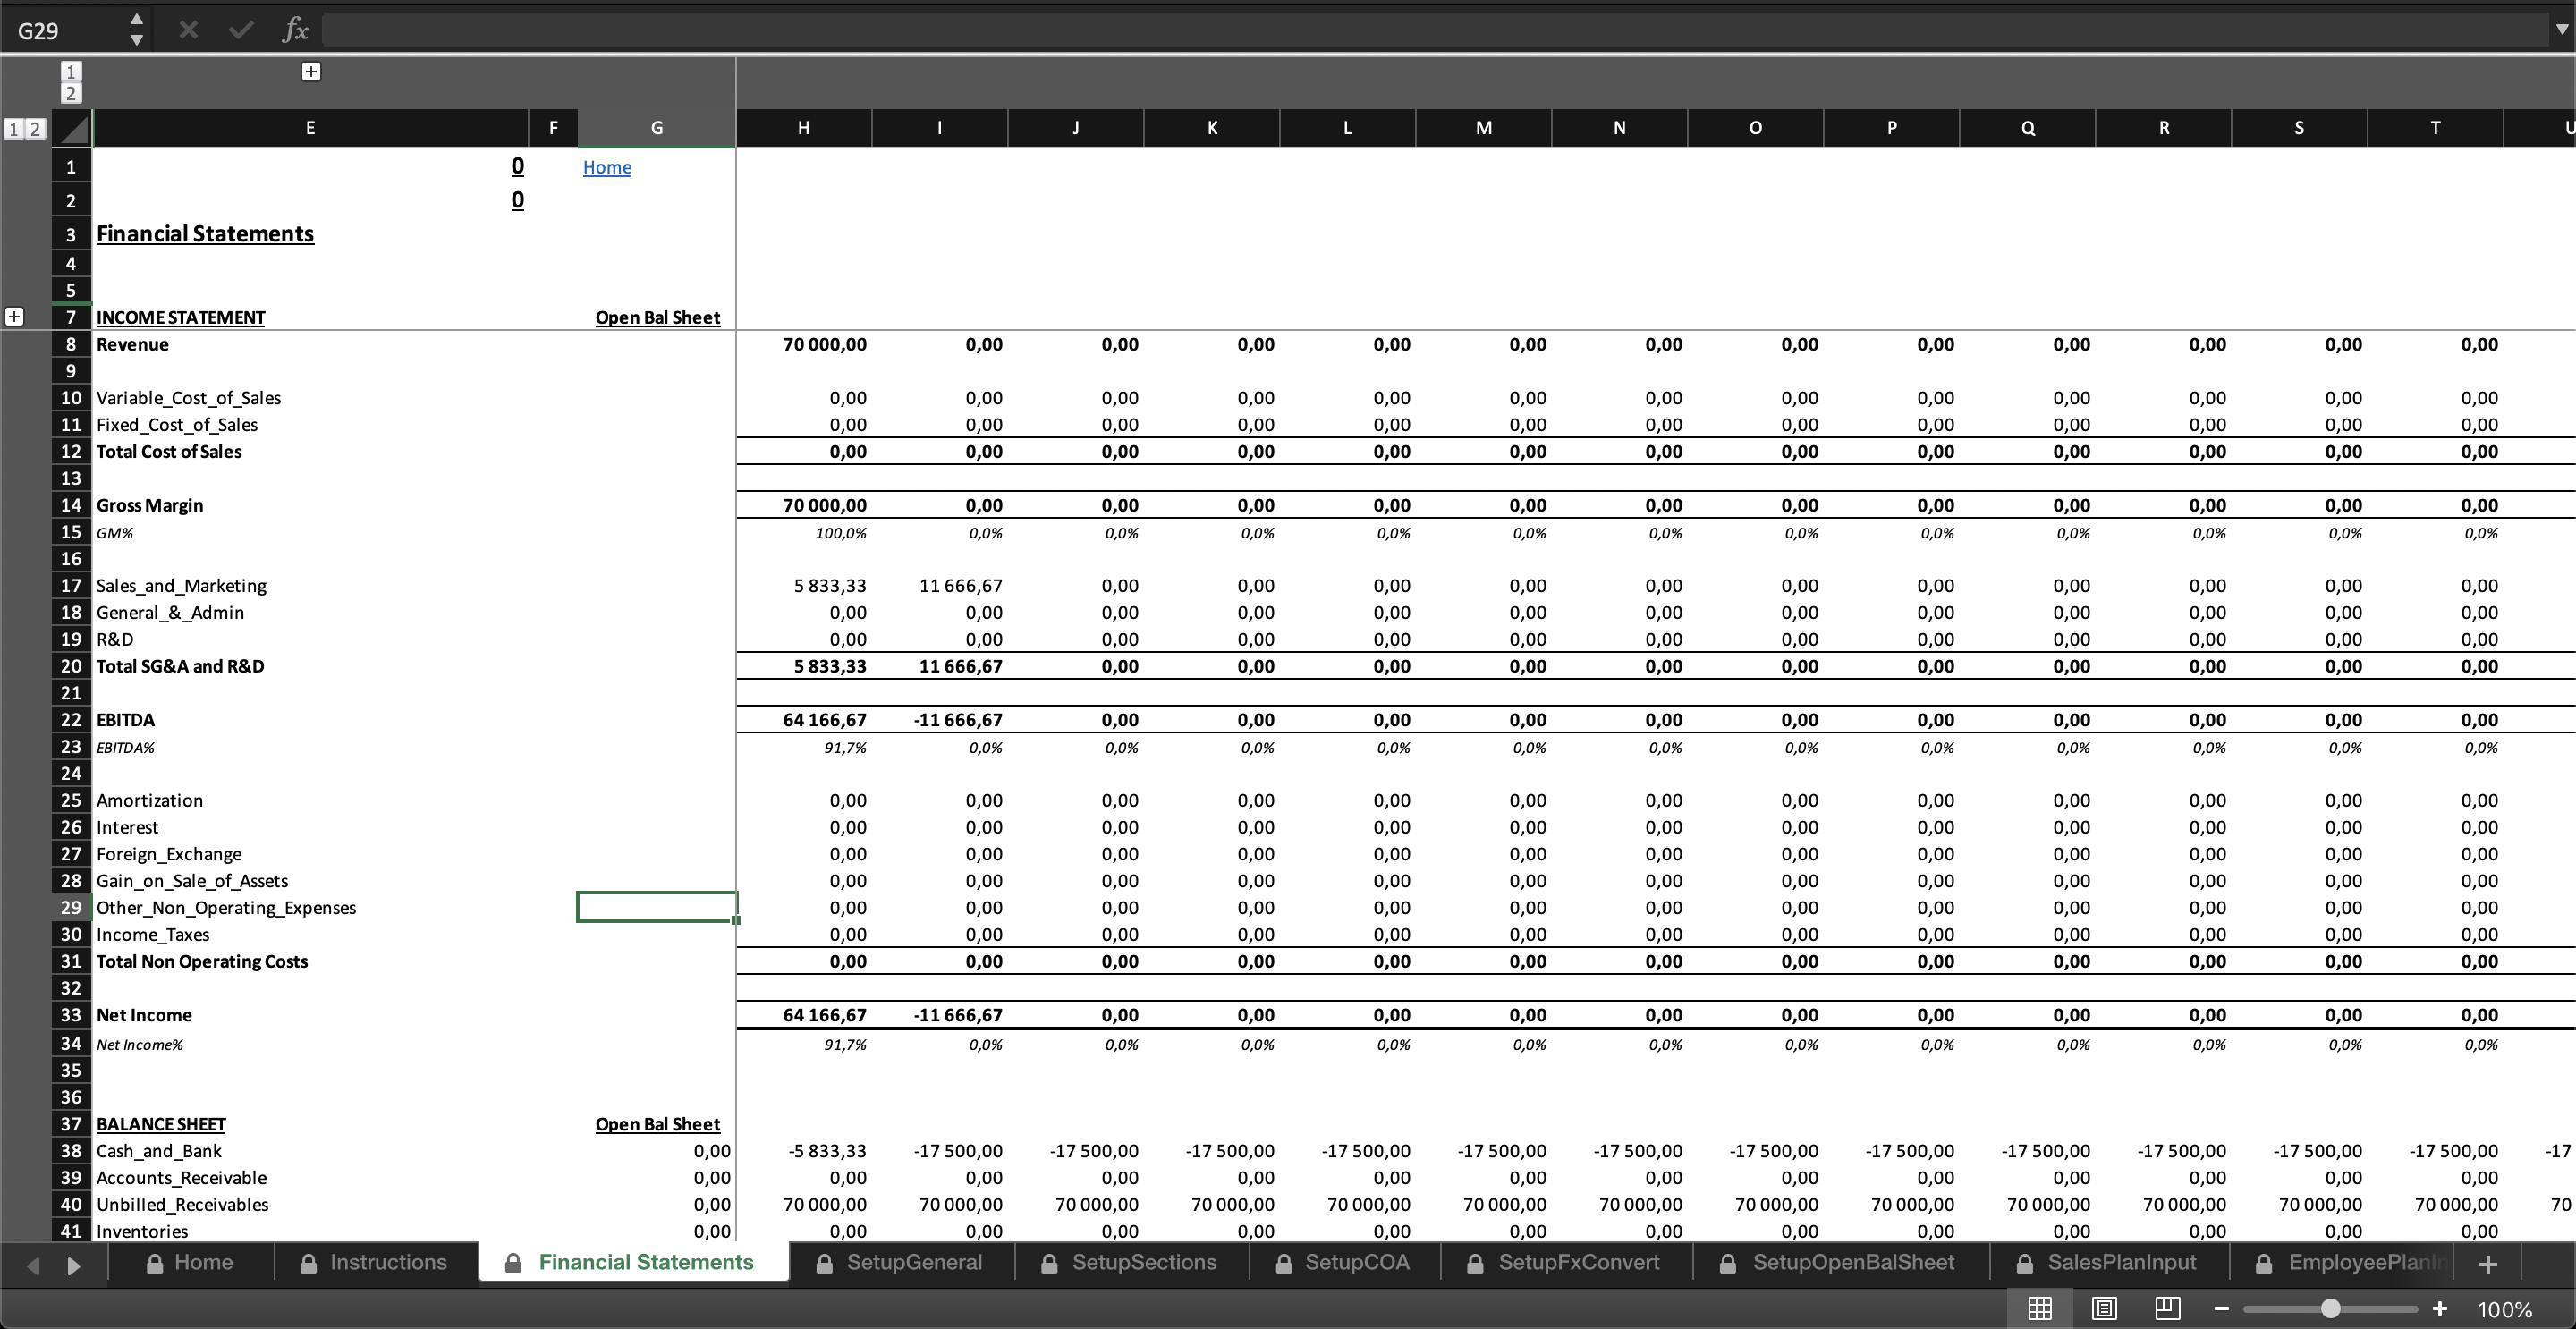Select column H header

click(804, 128)
